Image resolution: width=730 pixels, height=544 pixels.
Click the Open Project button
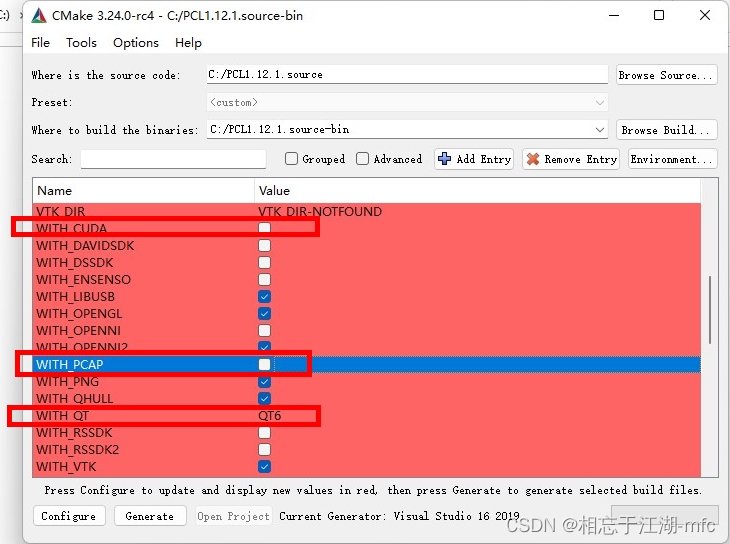click(x=233, y=516)
